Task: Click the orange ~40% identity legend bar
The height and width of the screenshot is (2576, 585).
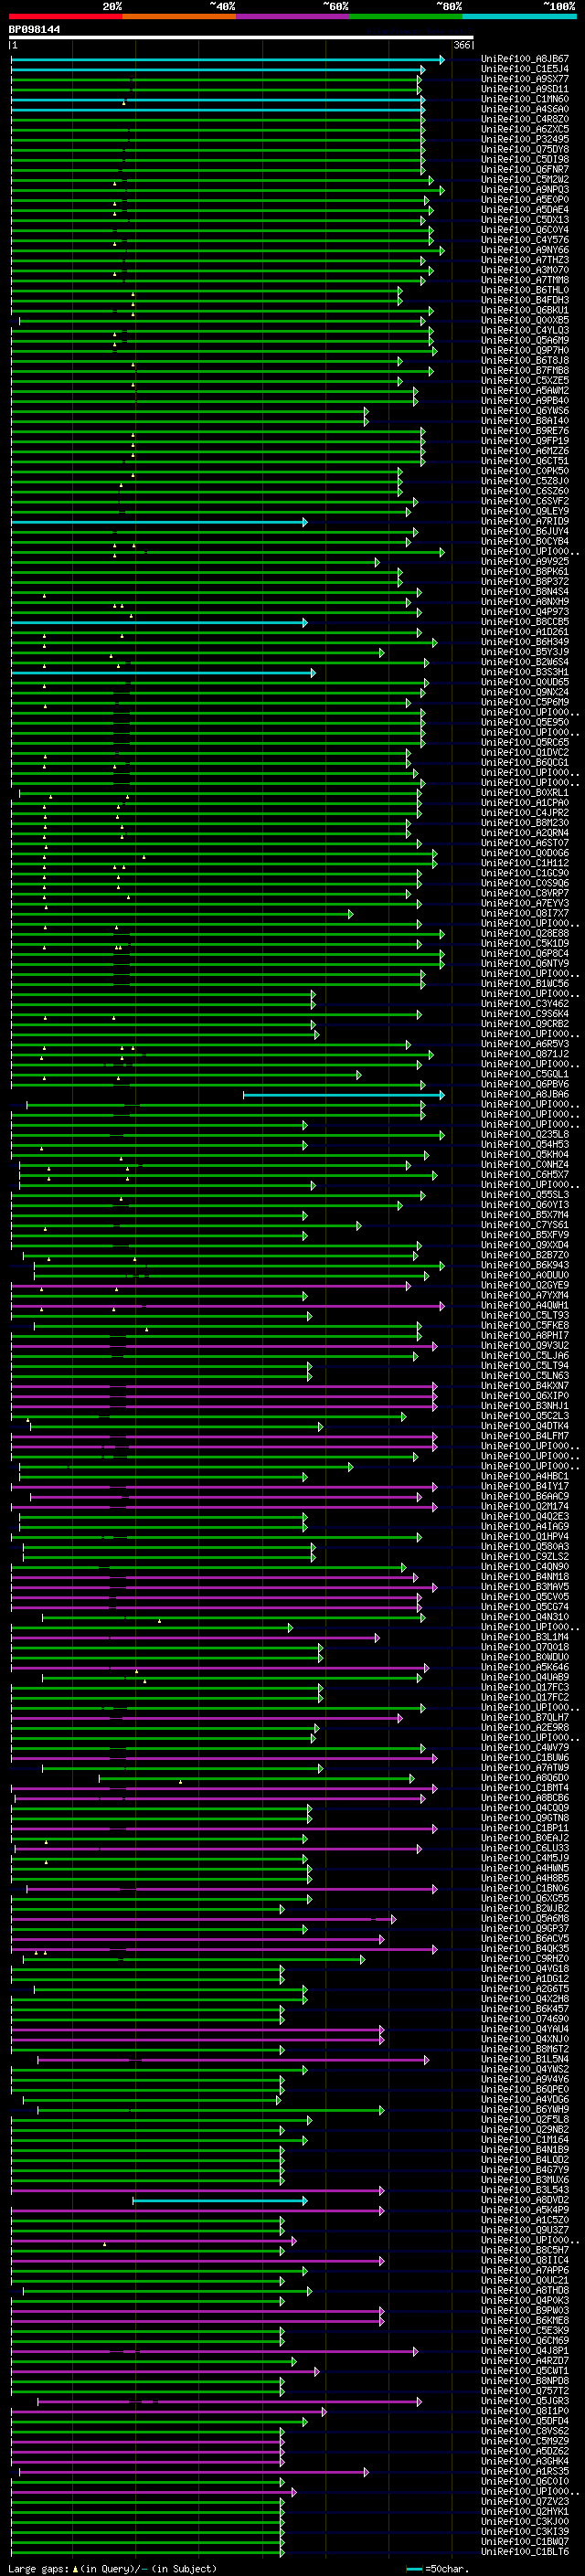Action: coord(179,16)
